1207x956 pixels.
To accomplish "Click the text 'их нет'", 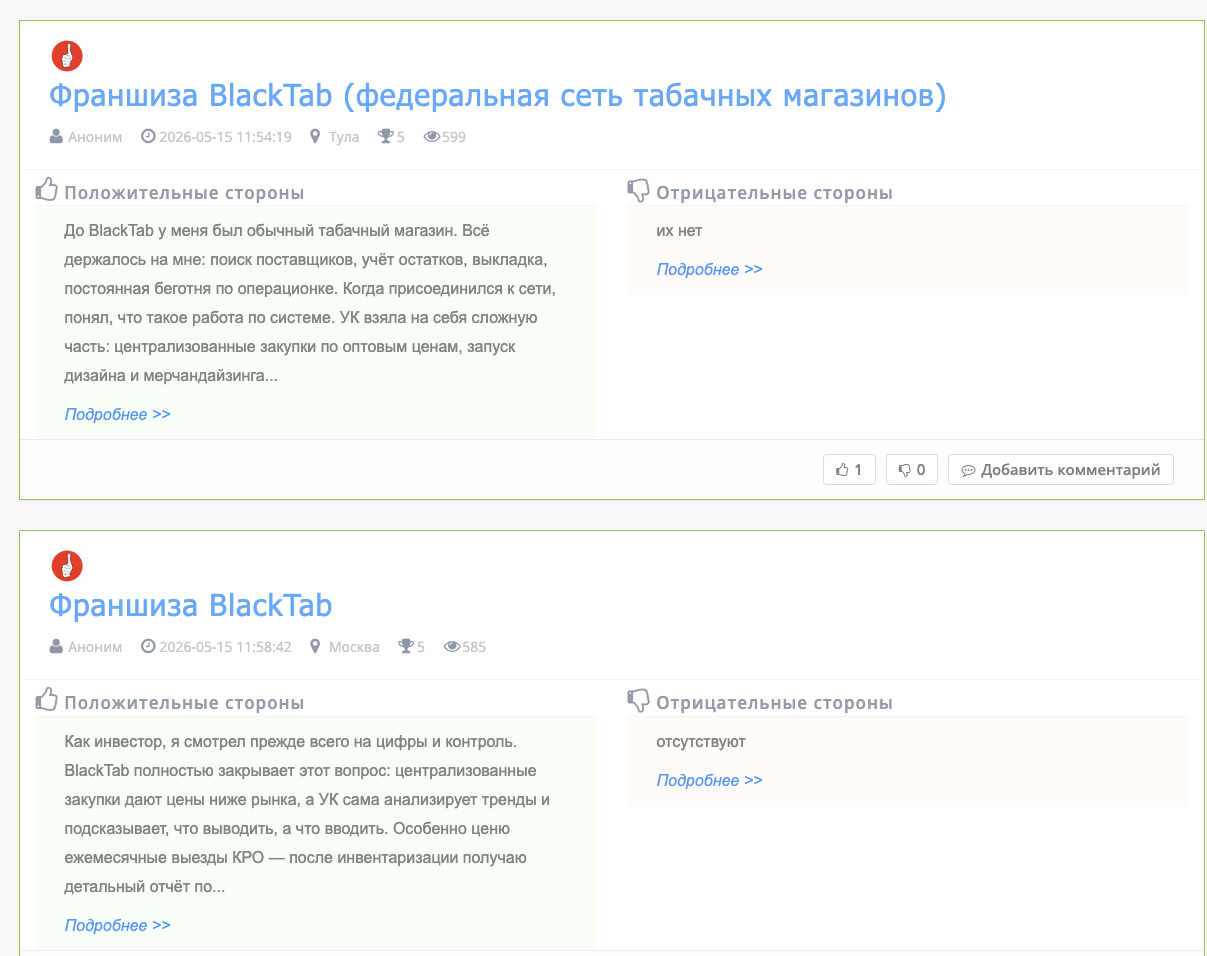I will (x=680, y=231).
